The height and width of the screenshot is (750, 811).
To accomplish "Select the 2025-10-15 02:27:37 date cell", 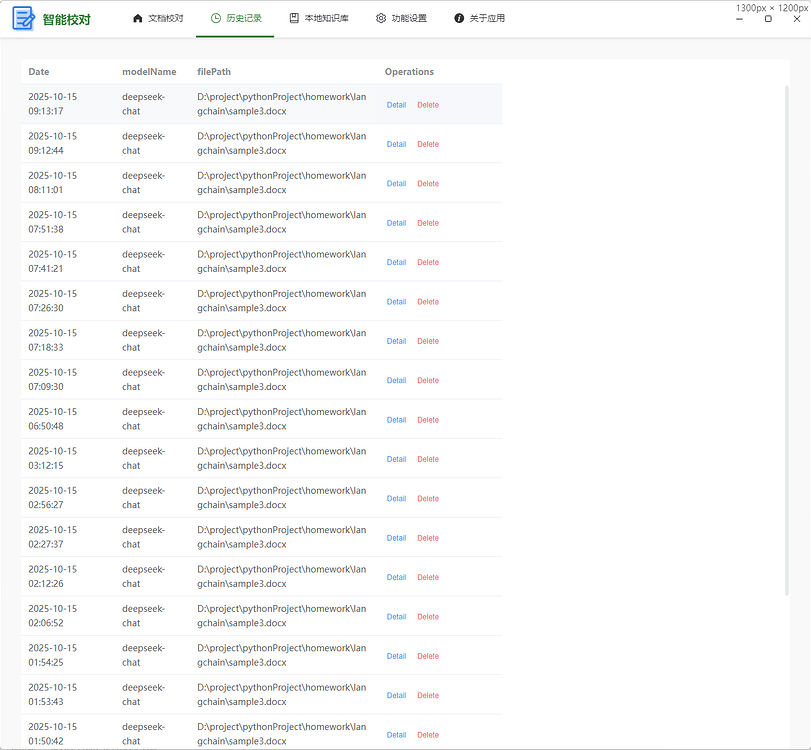I will pos(53,537).
